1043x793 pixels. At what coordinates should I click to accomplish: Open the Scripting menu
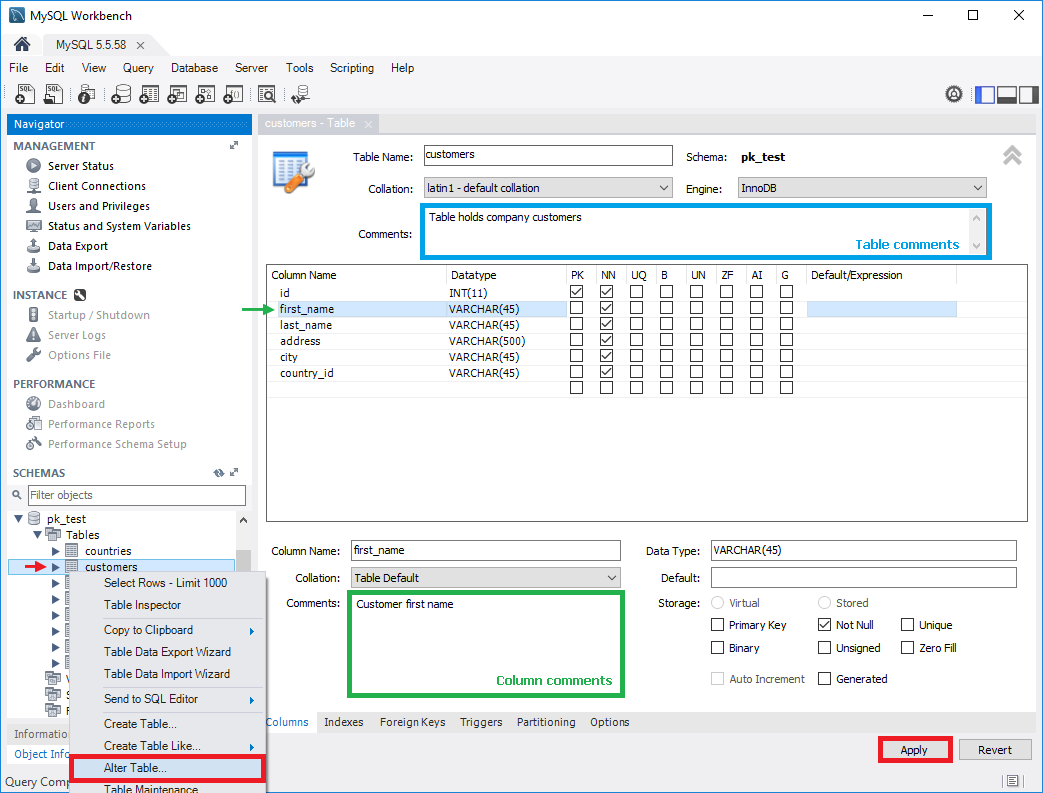[x=352, y=68]
